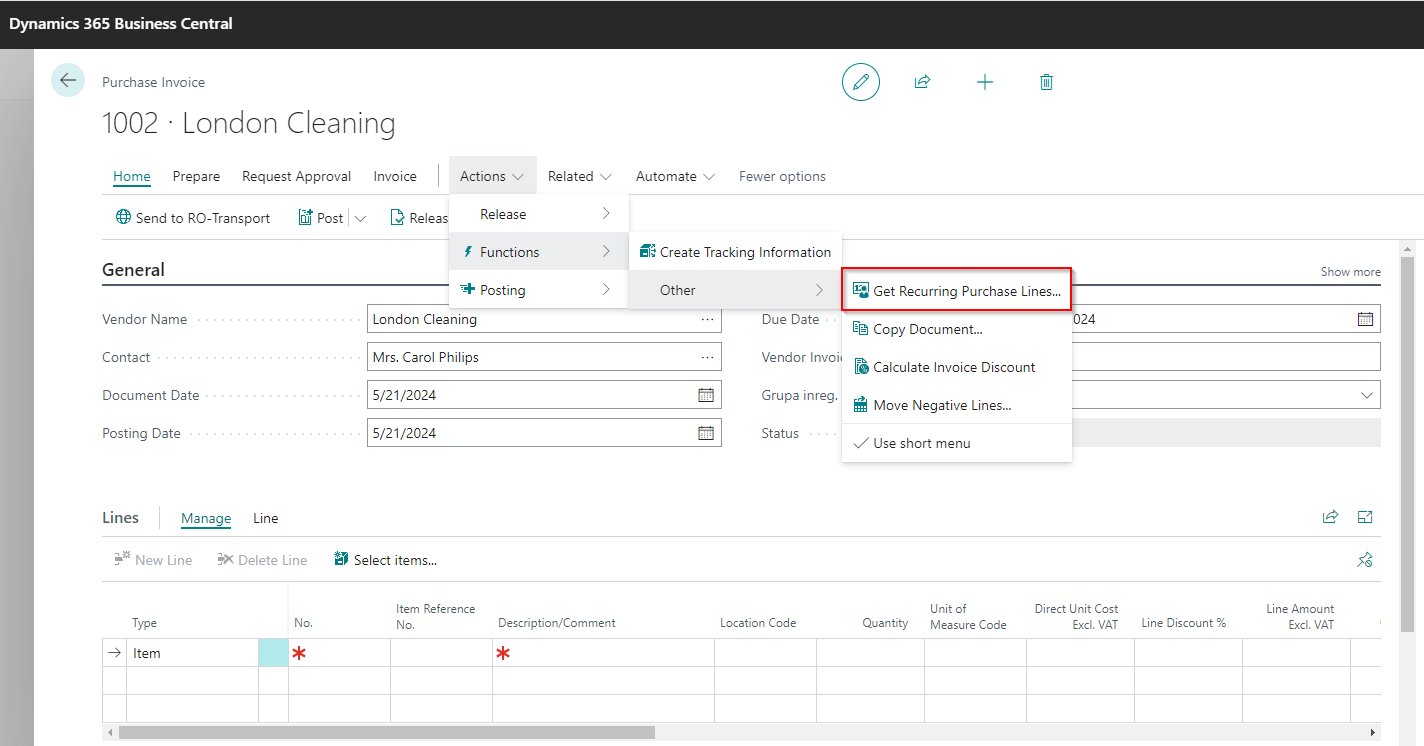Click the Delete Line button
Viewport: 1424px width, 746px height.
(262, 560)
